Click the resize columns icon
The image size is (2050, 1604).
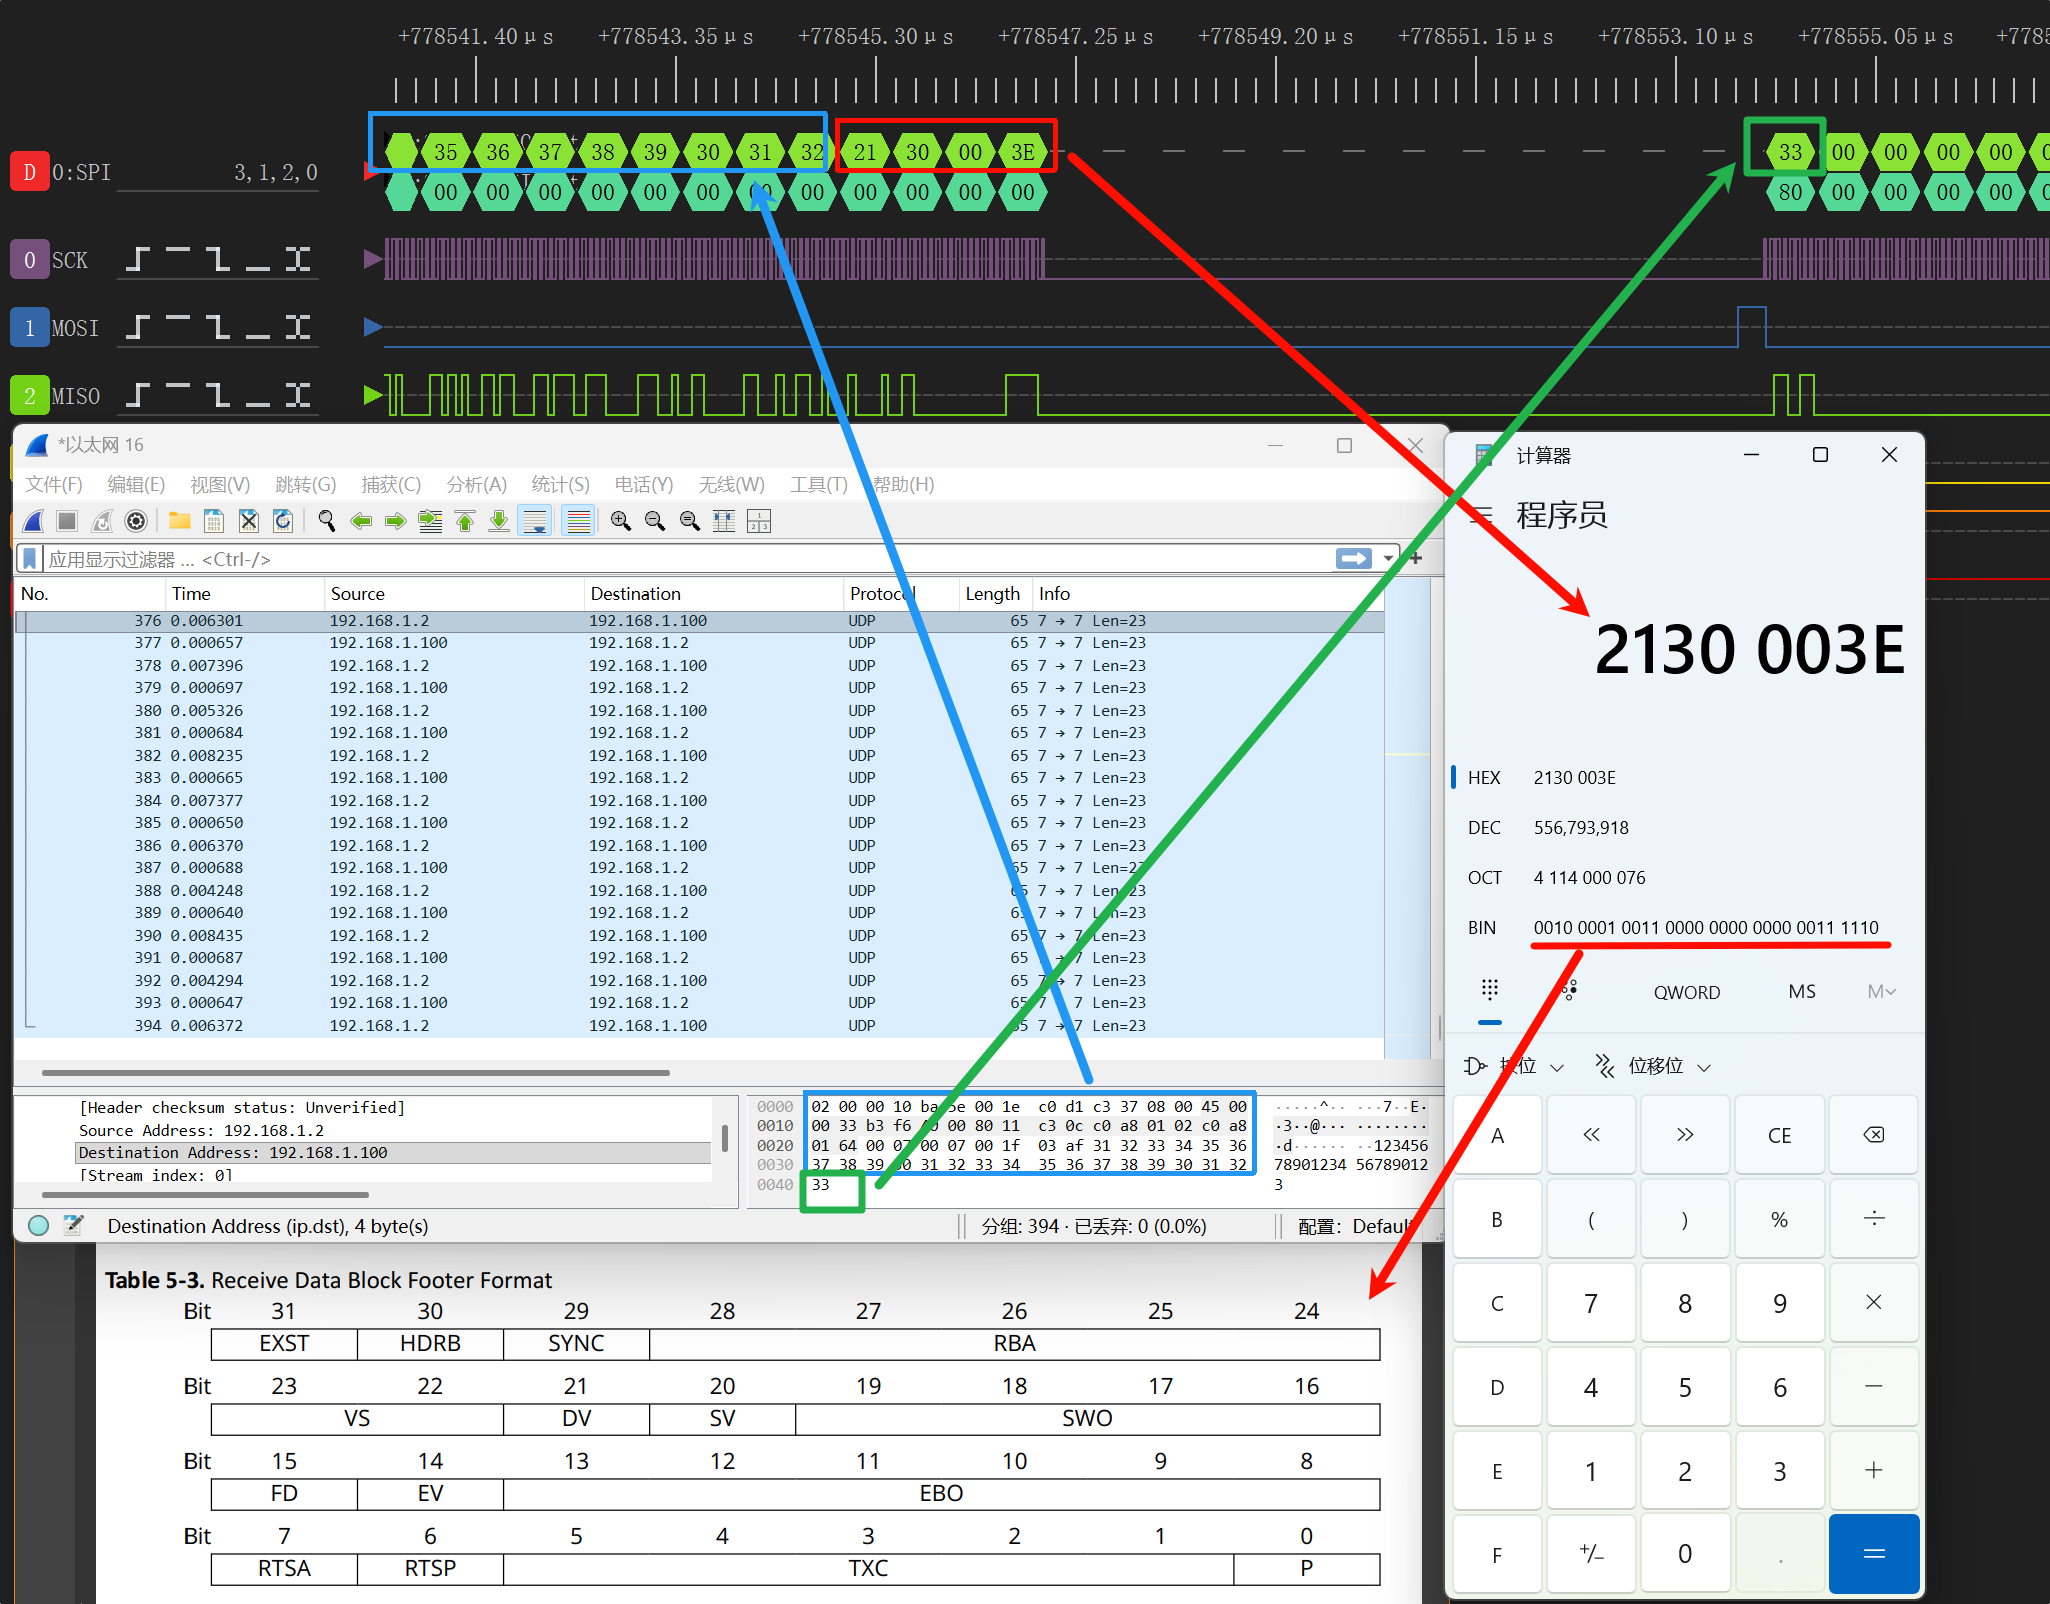click(x=724, y=521)
